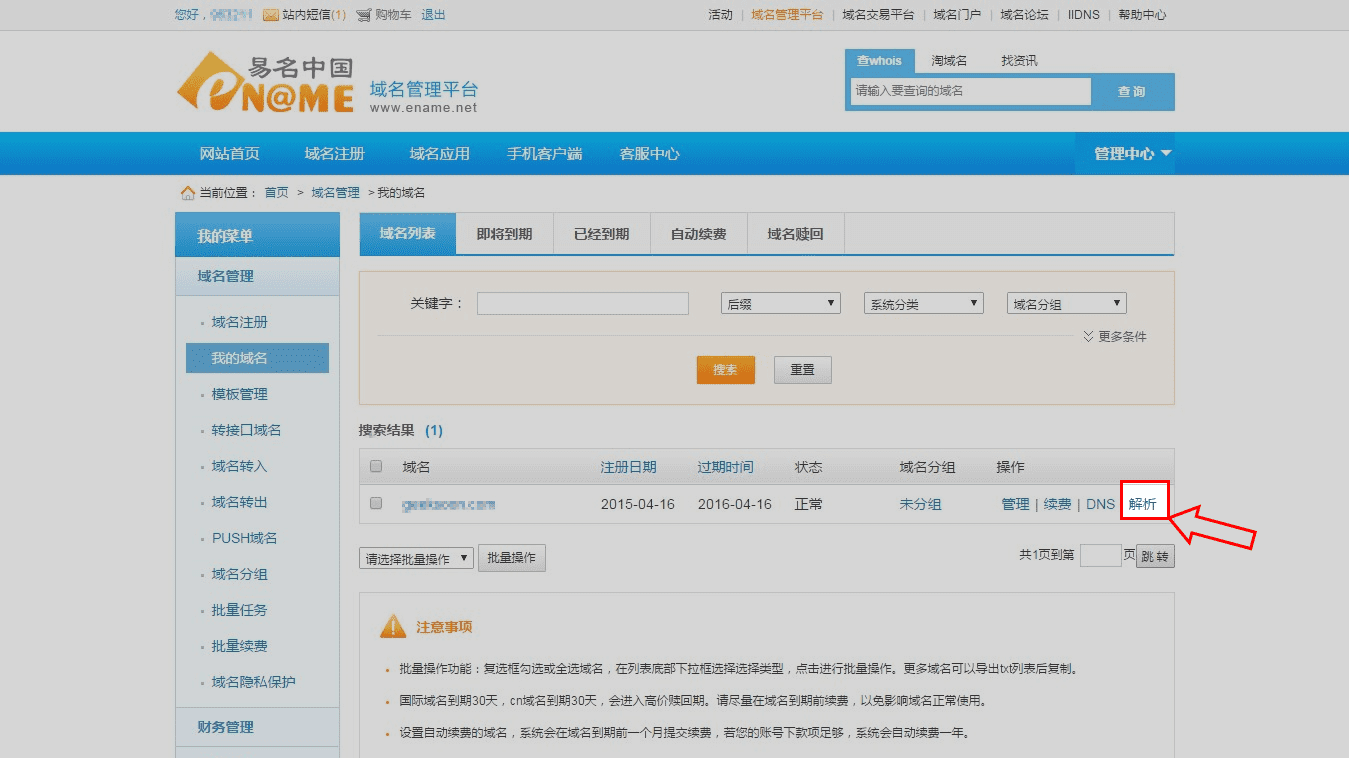1349x758 pixels.
Task: Click the DNS link in the domain row
Action: (1100, 504)
